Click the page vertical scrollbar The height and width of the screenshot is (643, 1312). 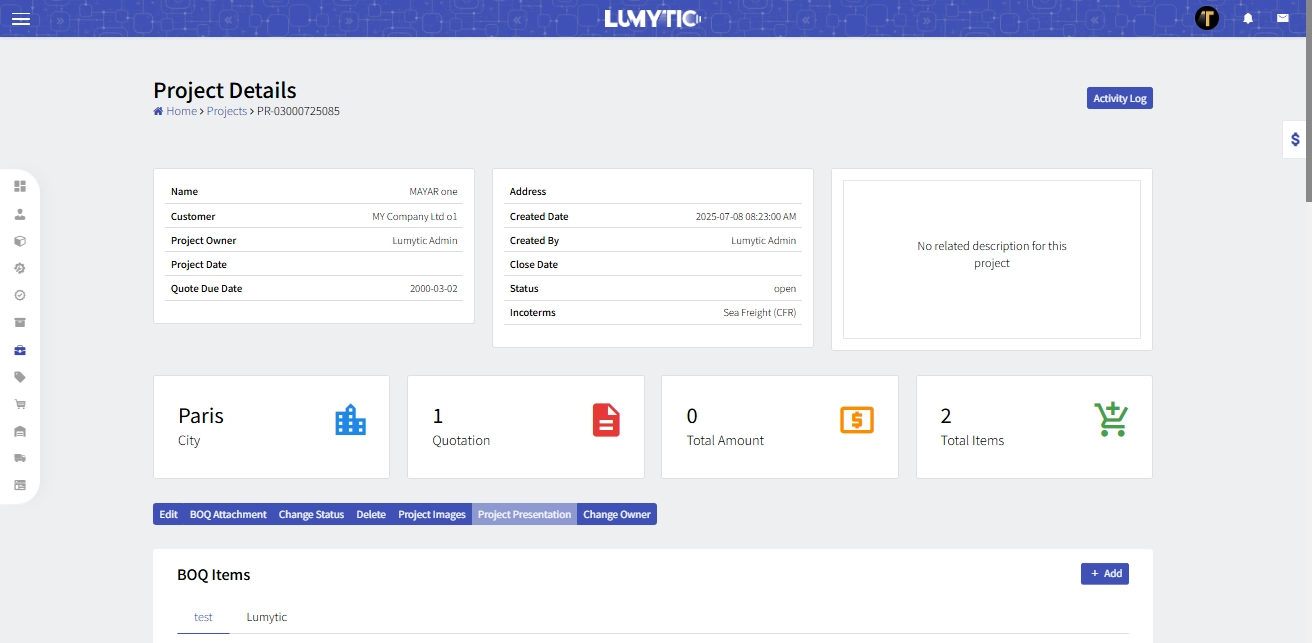pos(1306,100)
